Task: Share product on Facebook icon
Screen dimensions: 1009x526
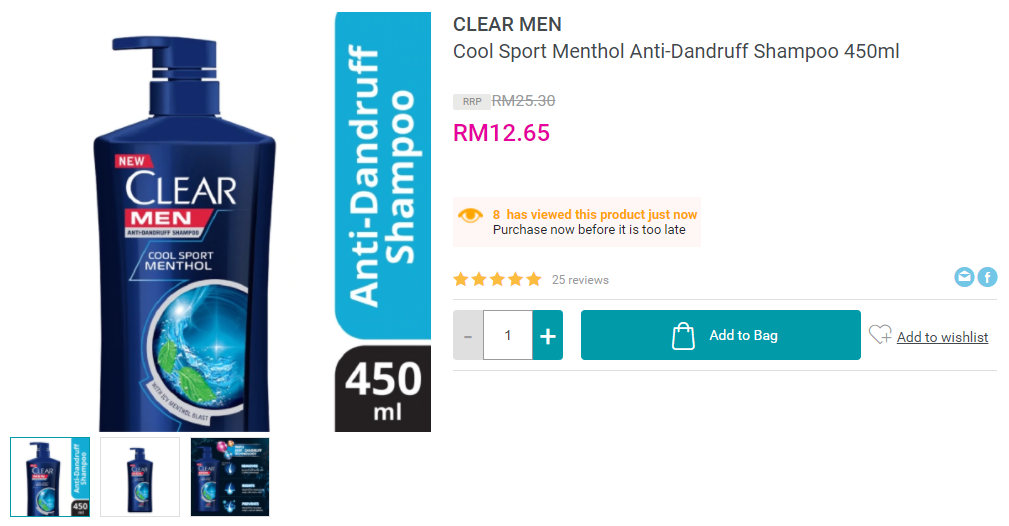Action: tap(987, 277)
